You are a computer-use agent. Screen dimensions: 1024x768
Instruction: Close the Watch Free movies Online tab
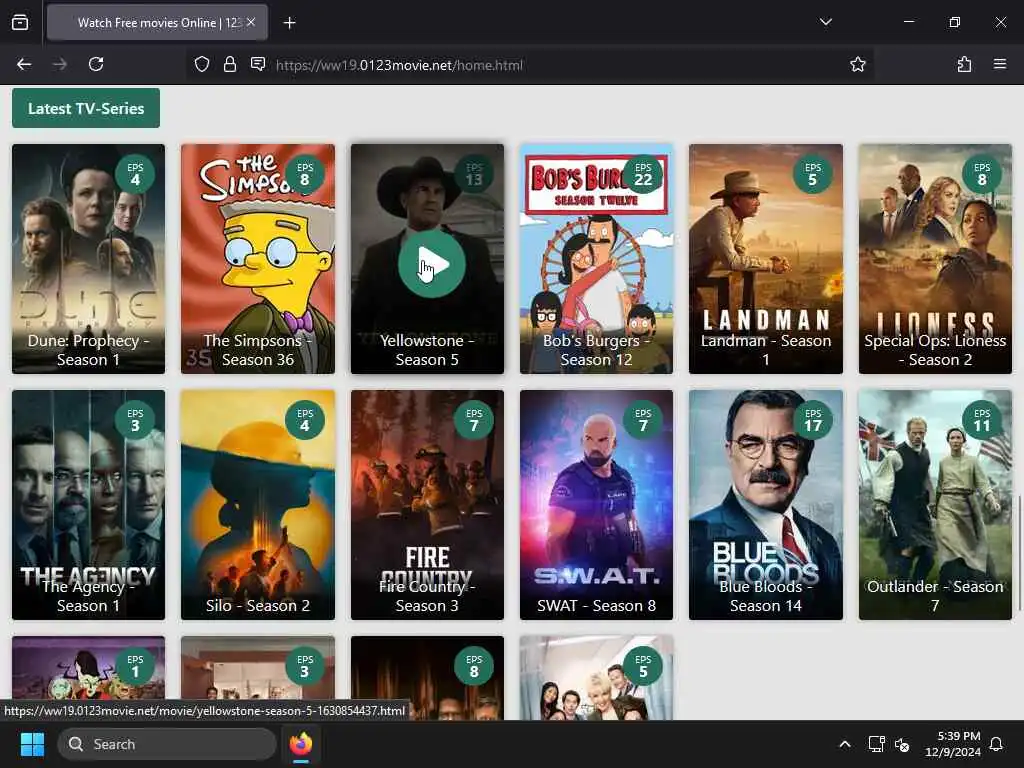(251, 22)
